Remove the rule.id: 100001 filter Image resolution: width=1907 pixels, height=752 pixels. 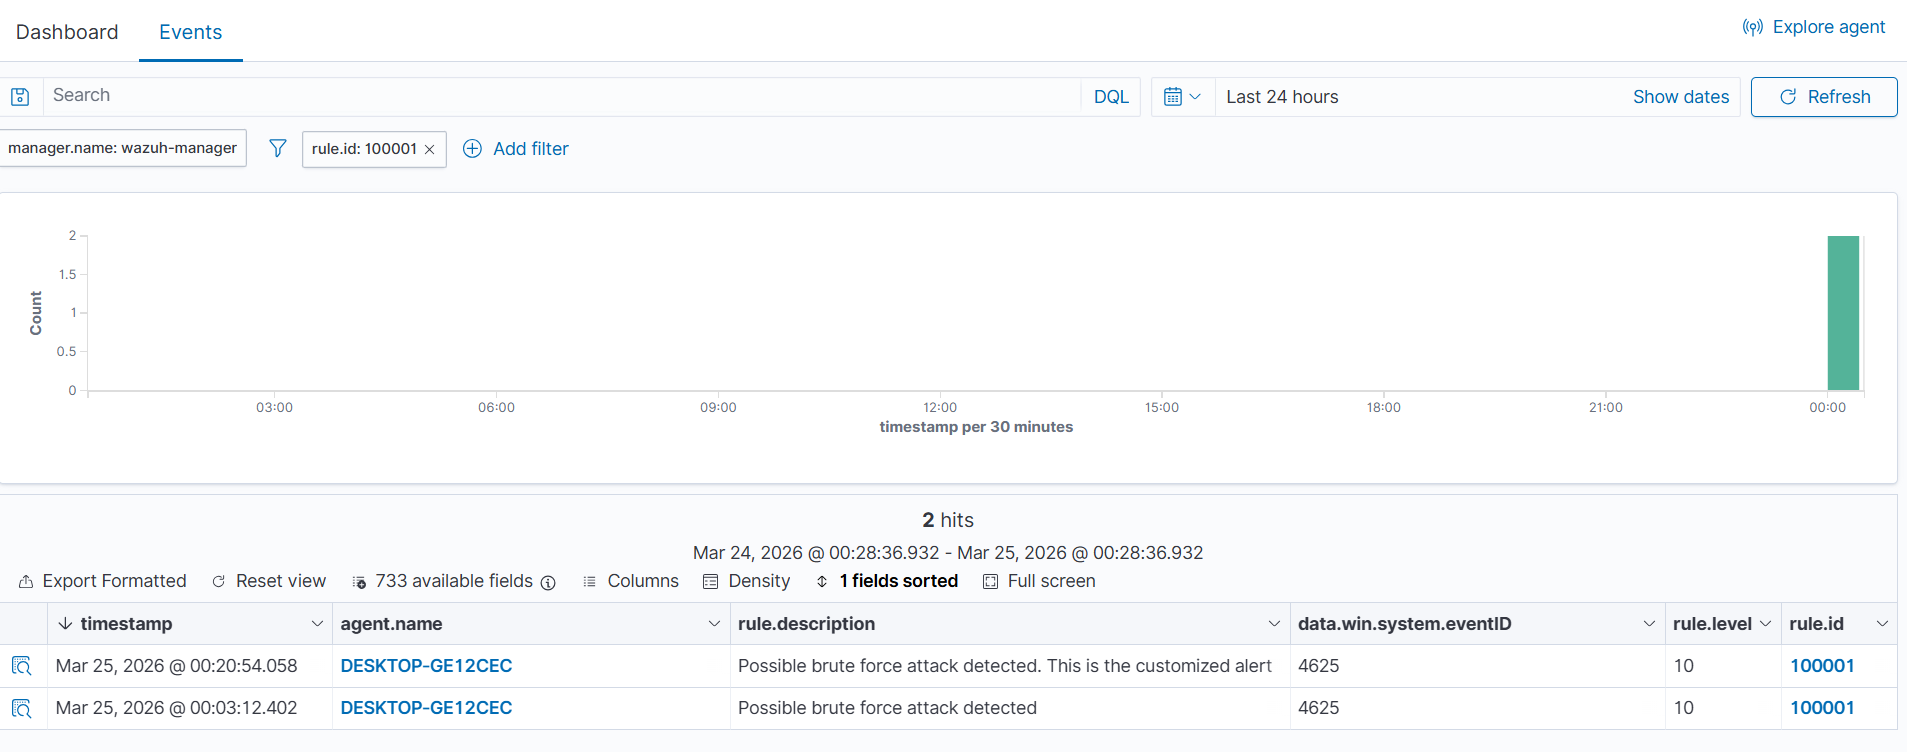point(430,150)
